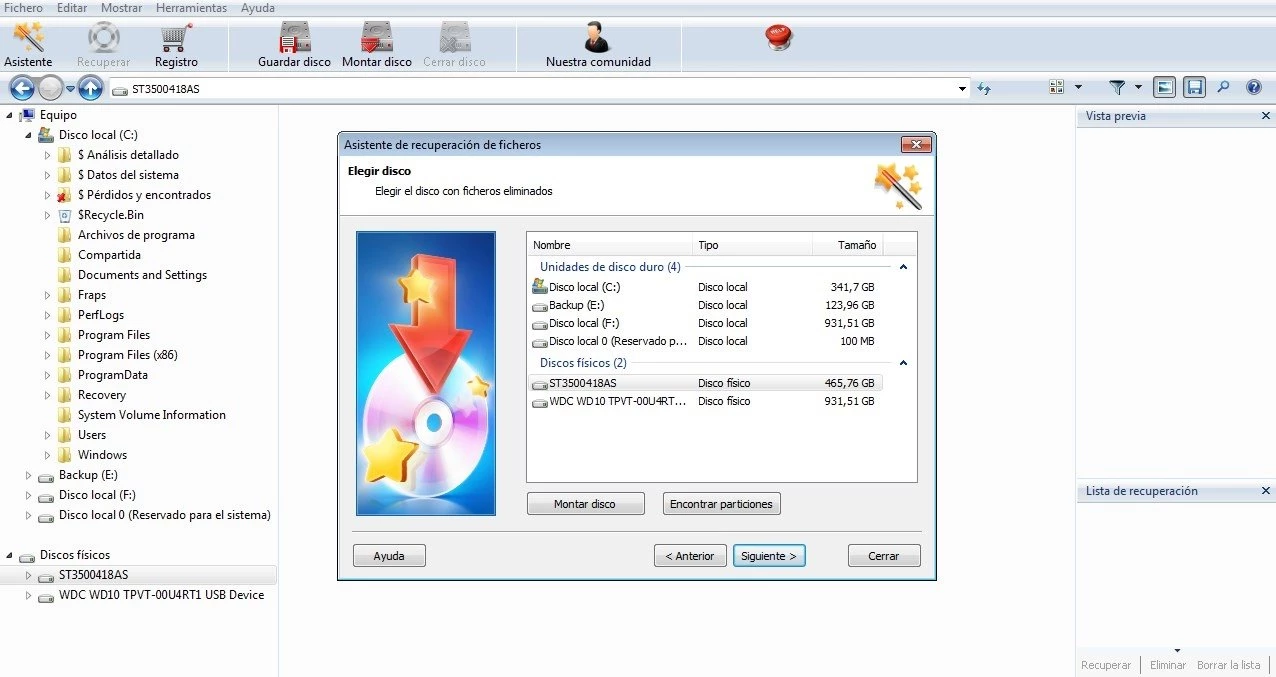Image resolution: width=1276 pixels, height=677 pixels.
Task: Open Registro shopping cart icon
Action: pos(176,38)
